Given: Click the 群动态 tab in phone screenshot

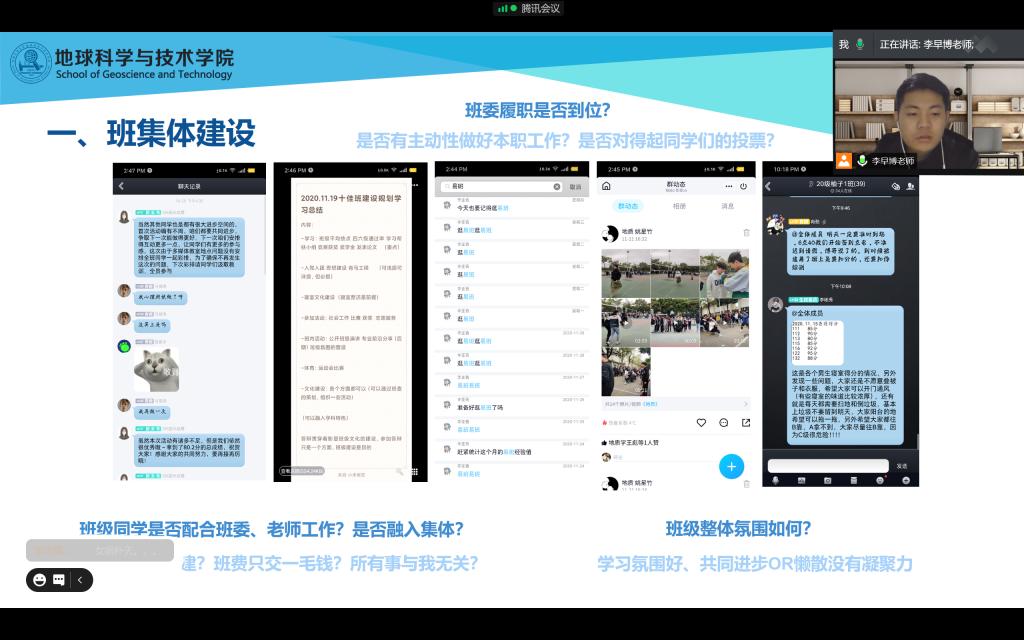Looking at the screenshot, I should click(628, 206).
